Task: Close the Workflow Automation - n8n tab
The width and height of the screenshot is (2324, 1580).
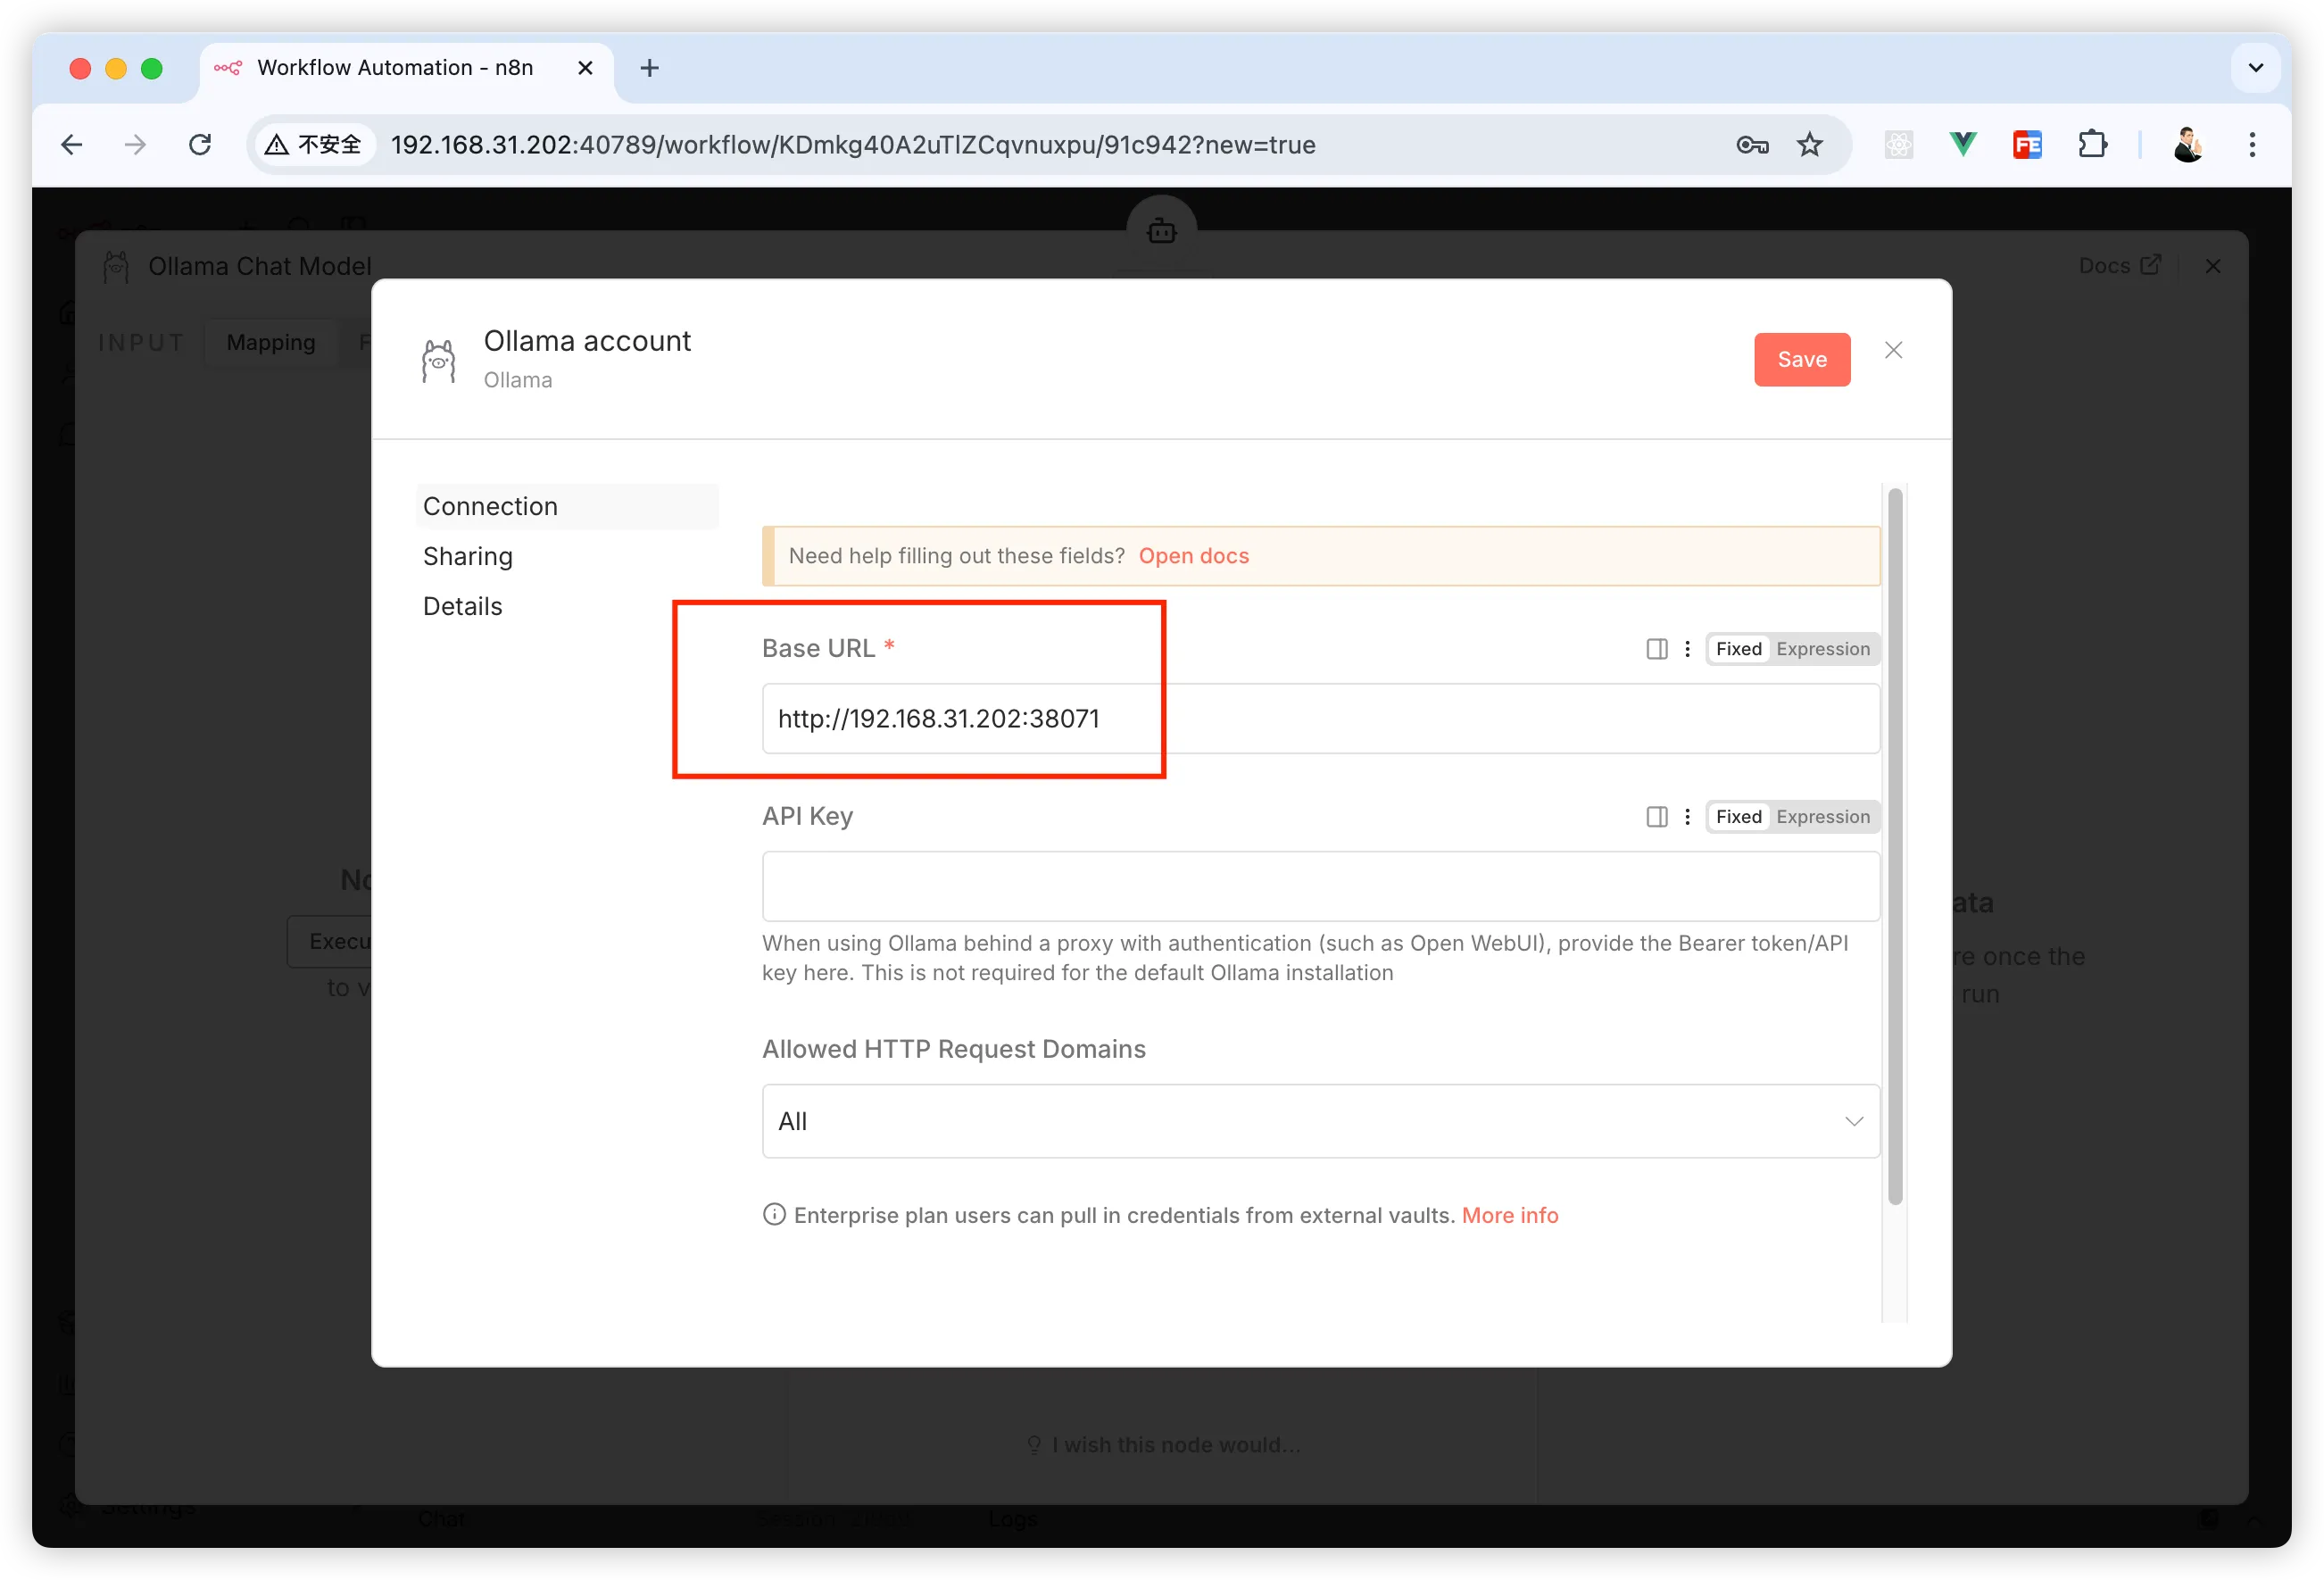Action: point(585,68)
